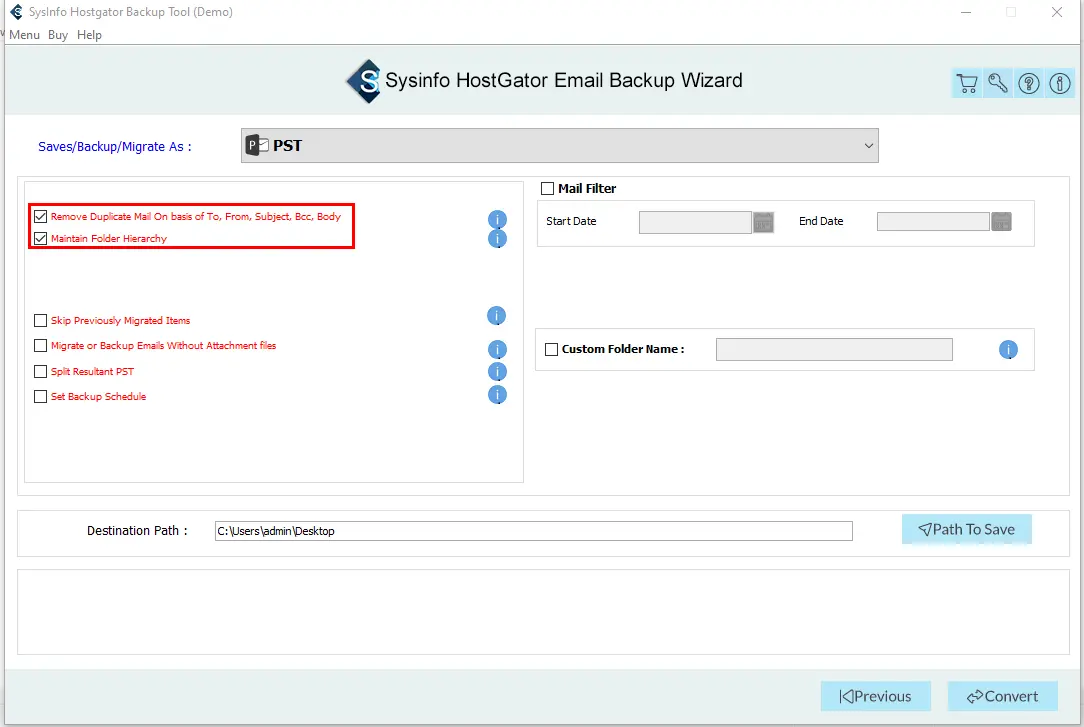
Task: Show info for Set Backup Schedule
Action: click(497, 395)
